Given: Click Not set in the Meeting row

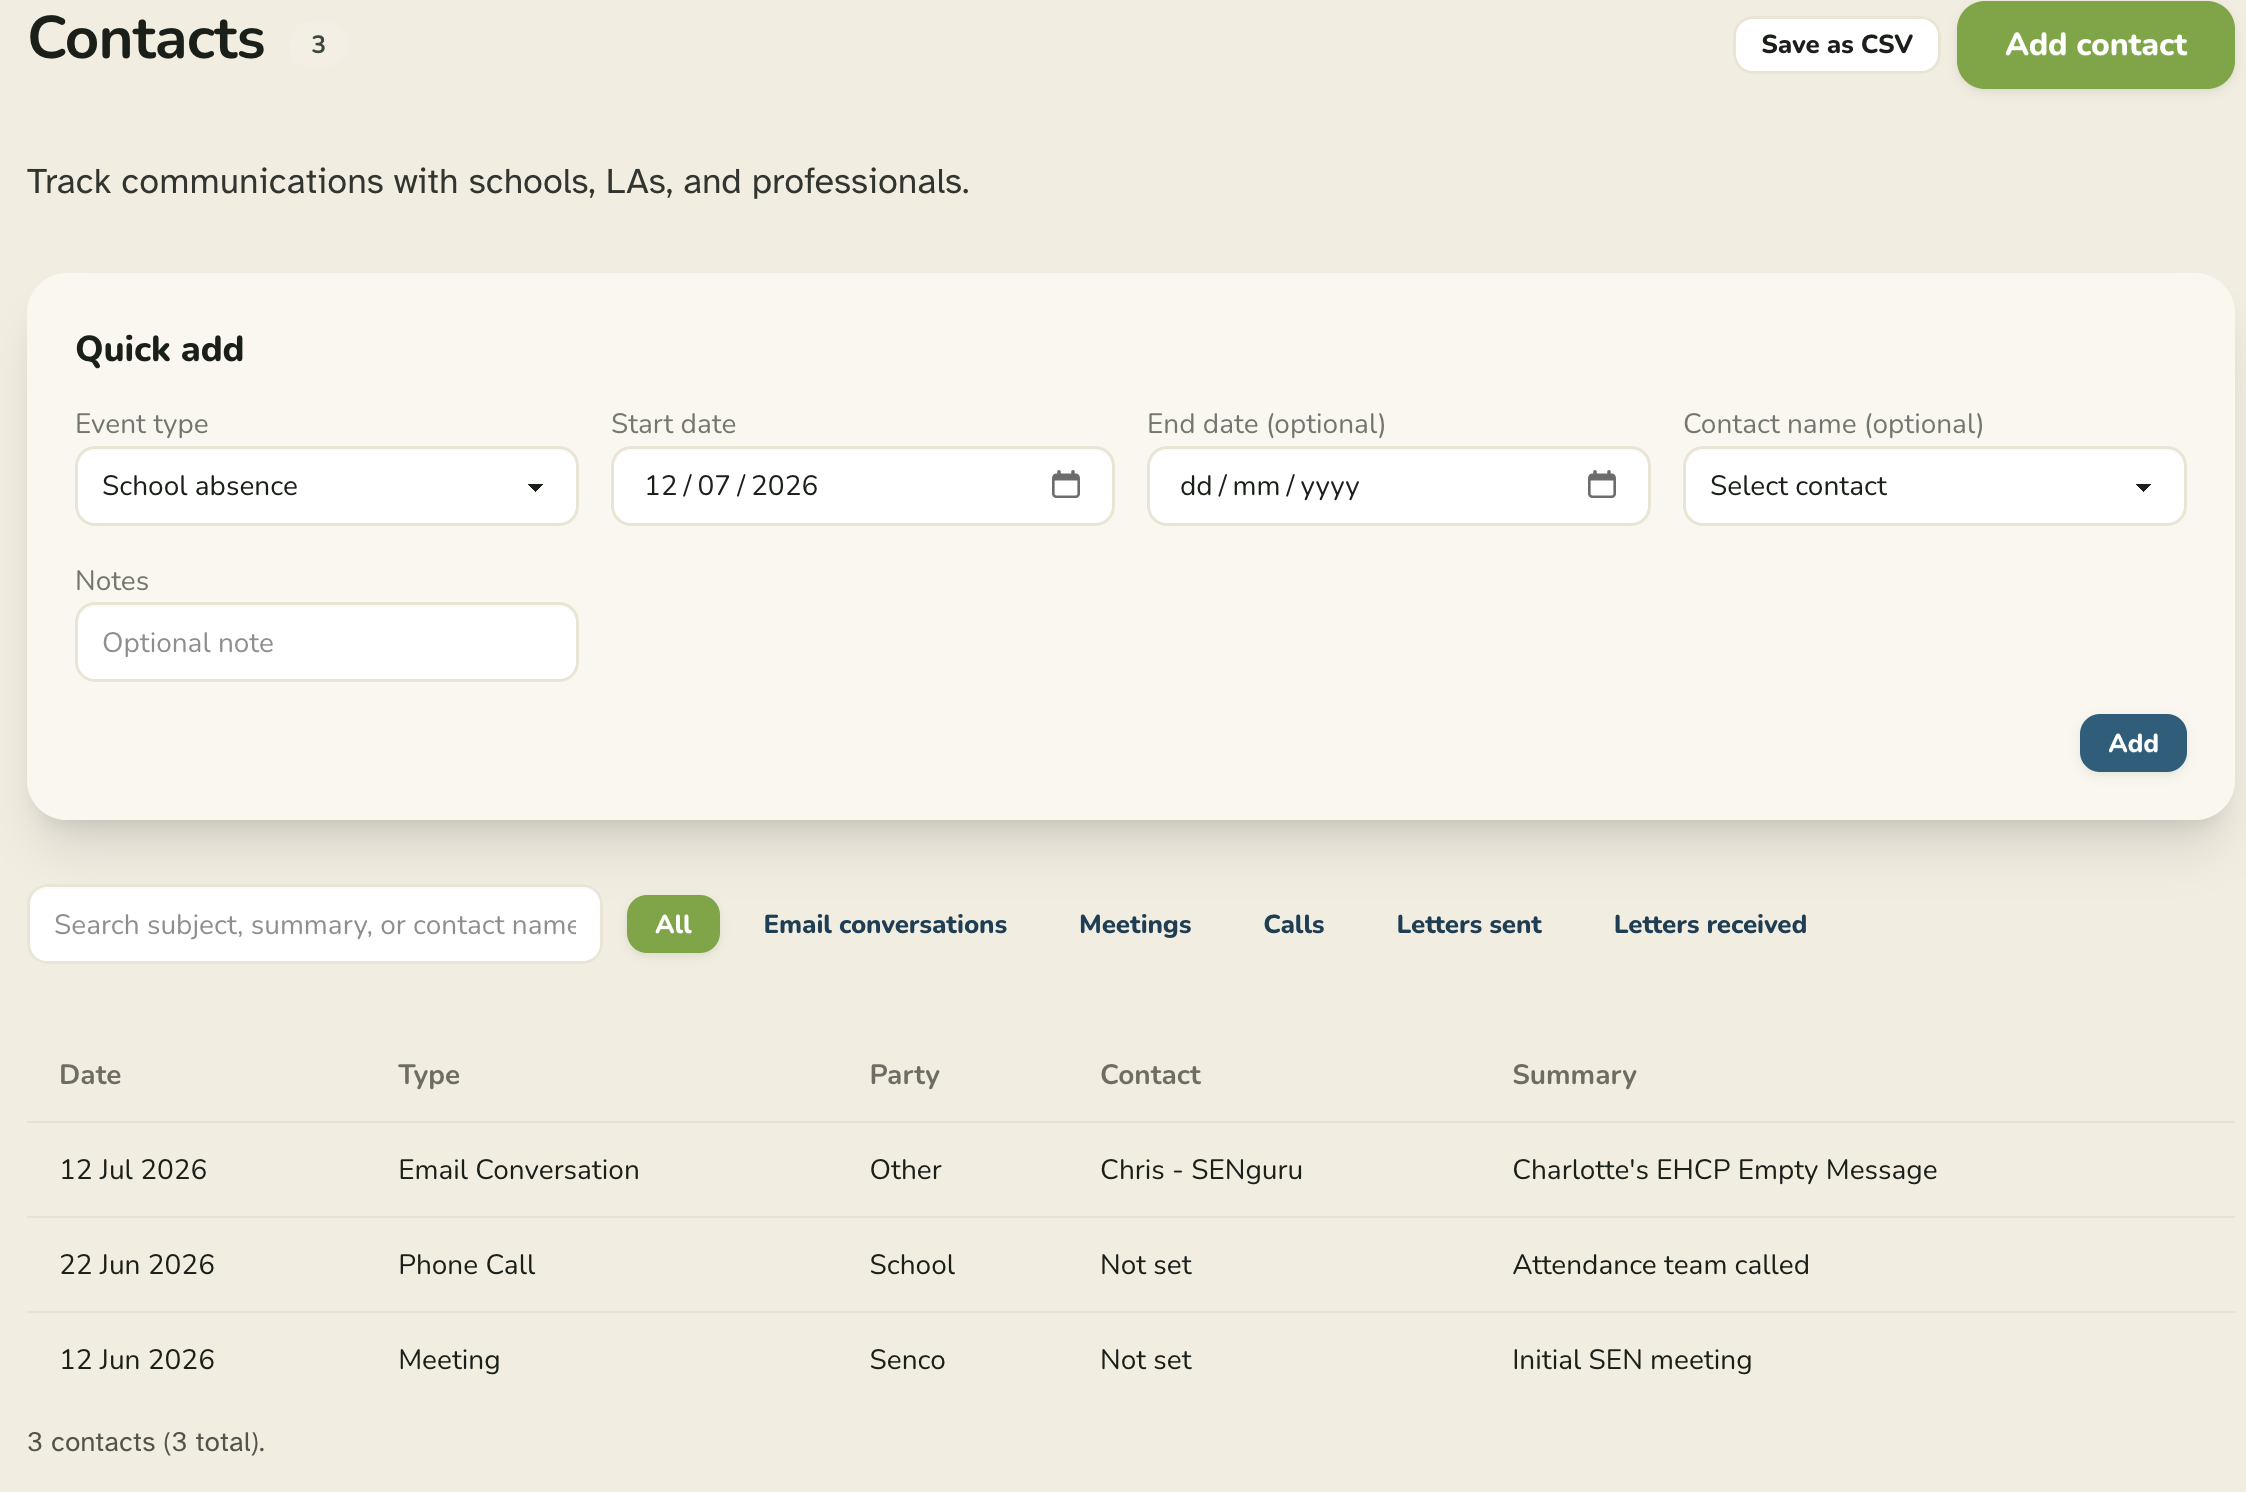Looking at the screenshot, I should tap(1145, 1359).
